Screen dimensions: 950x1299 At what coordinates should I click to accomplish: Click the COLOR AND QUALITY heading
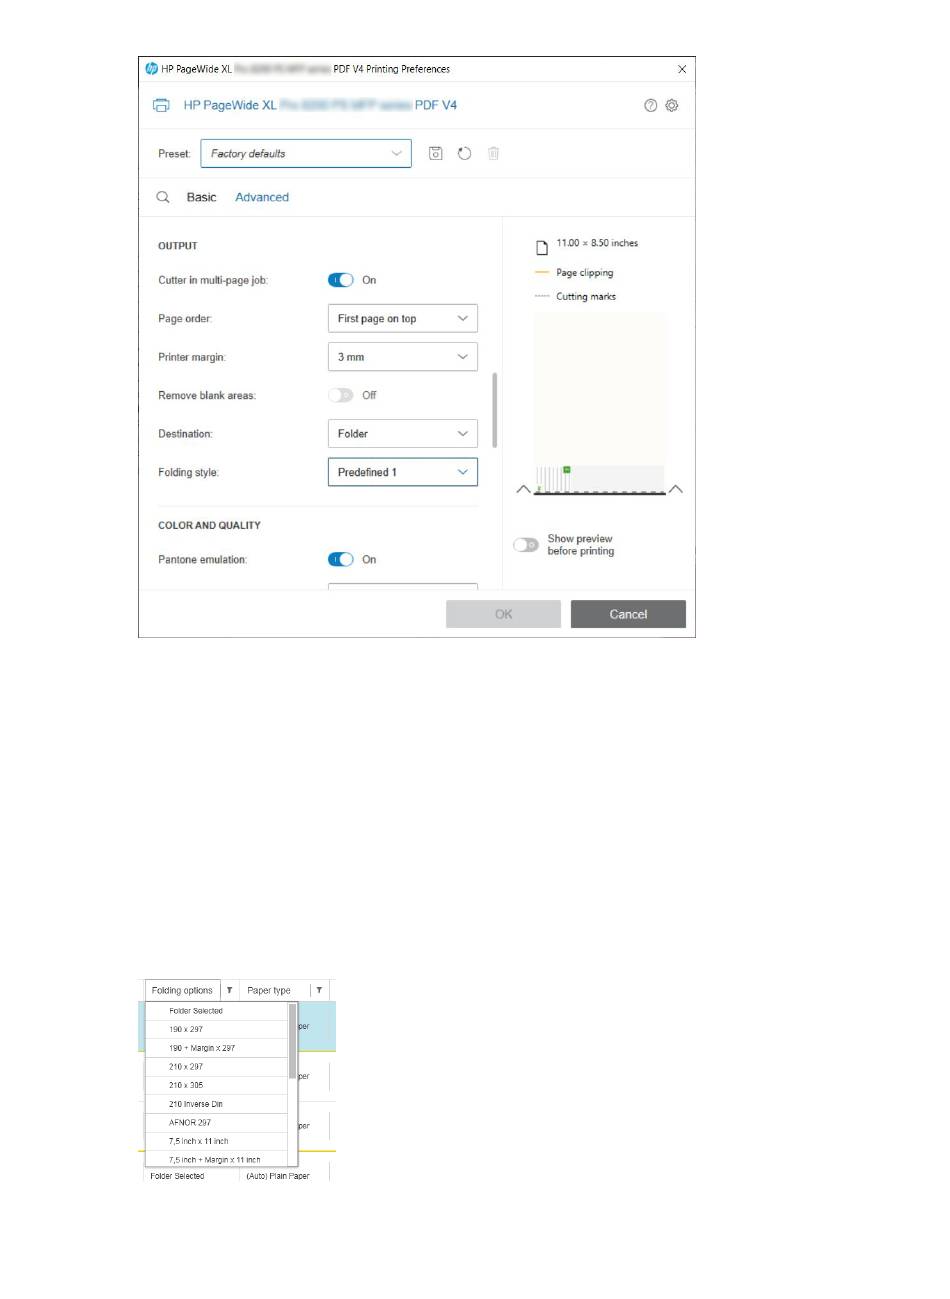pos(209,525)
